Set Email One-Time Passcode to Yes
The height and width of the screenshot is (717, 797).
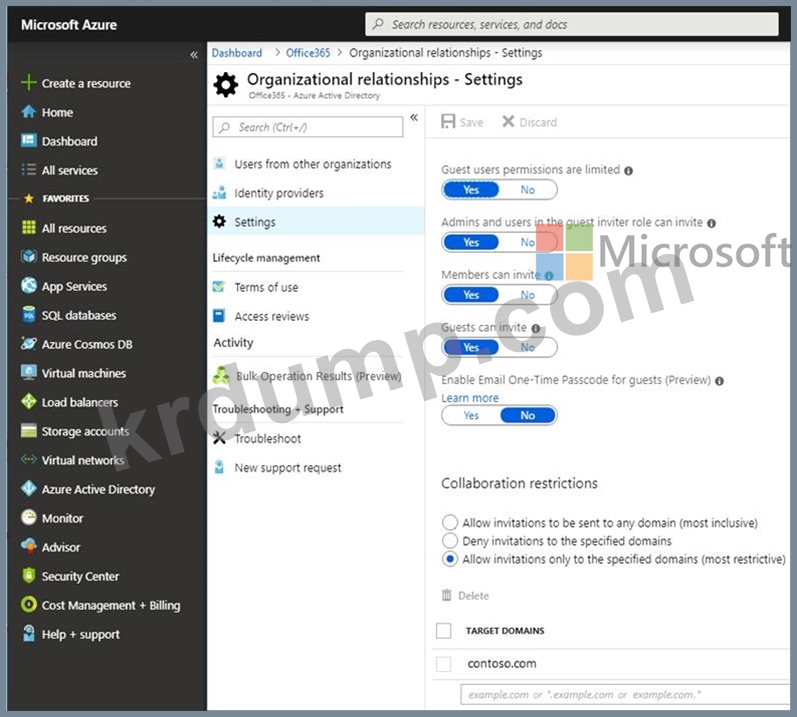tap(471, 415)
